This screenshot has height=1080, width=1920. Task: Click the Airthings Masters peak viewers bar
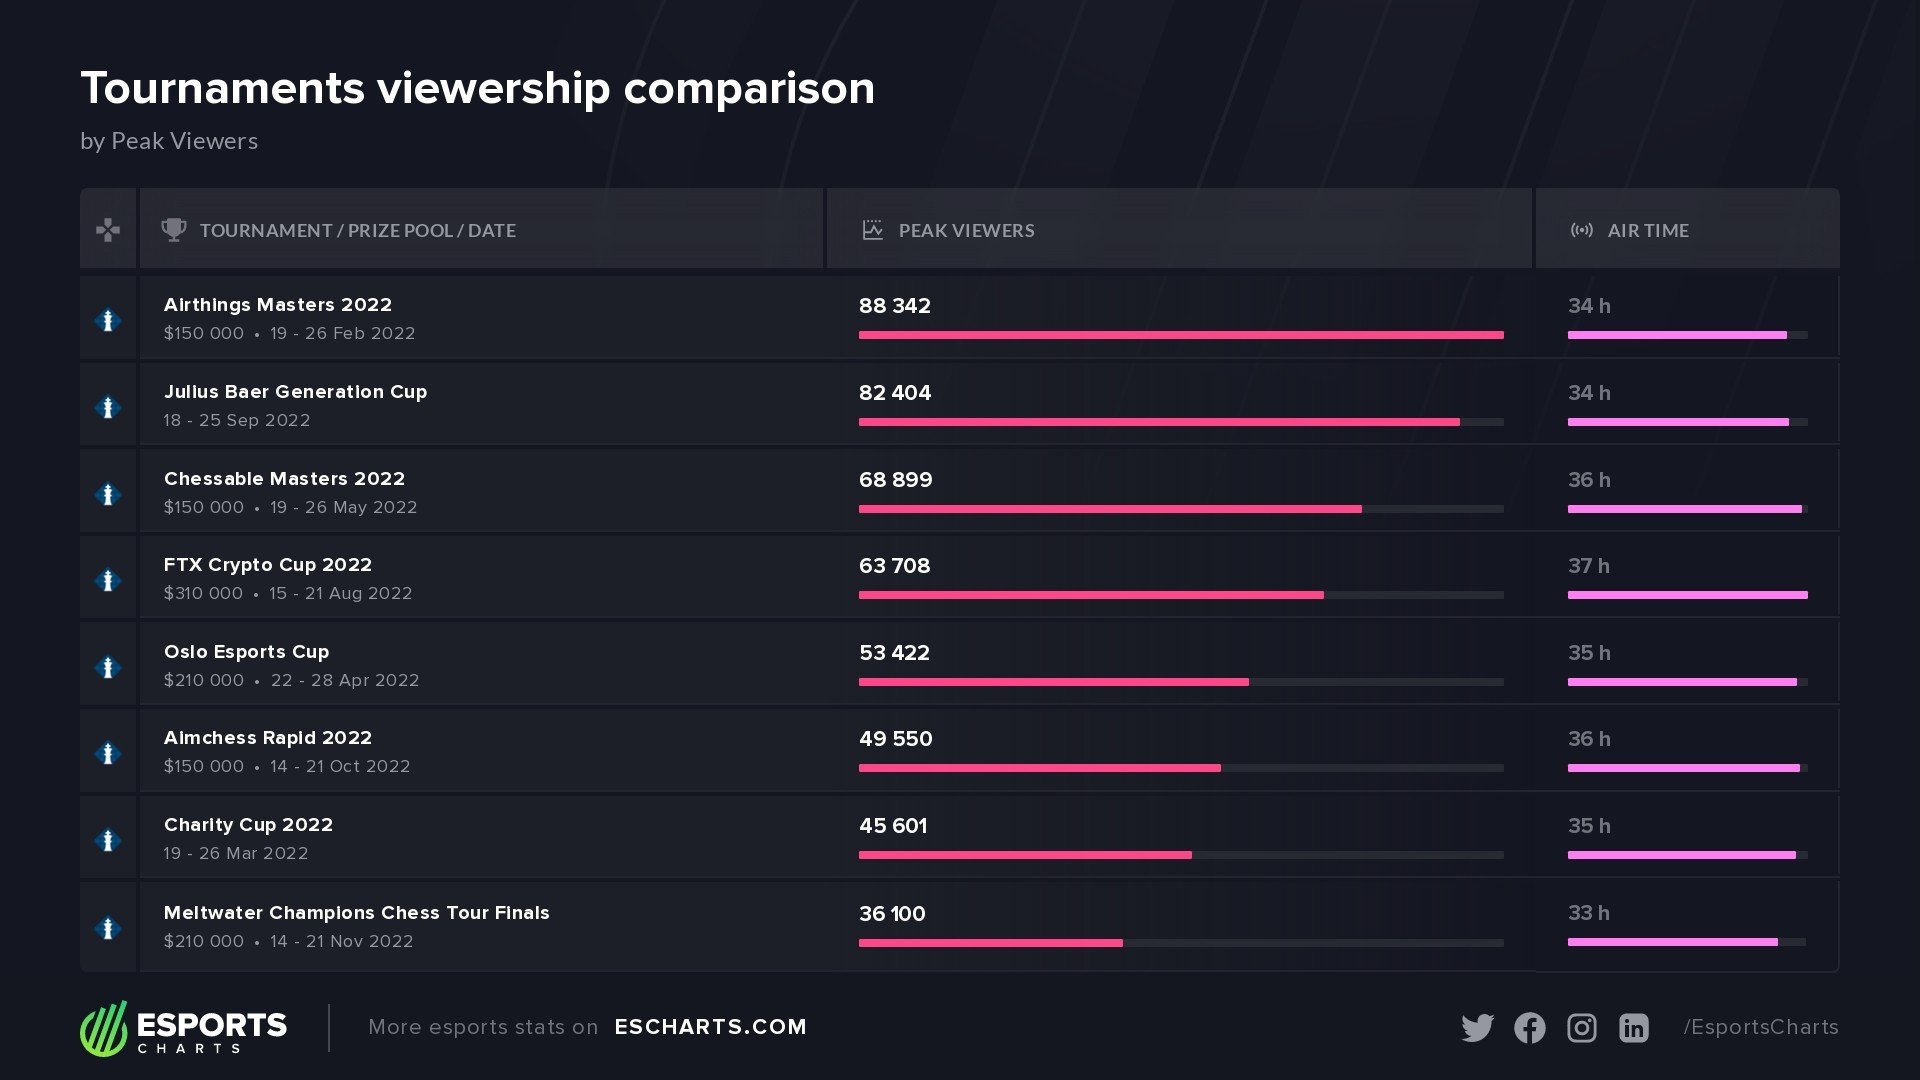point(1180,335)
